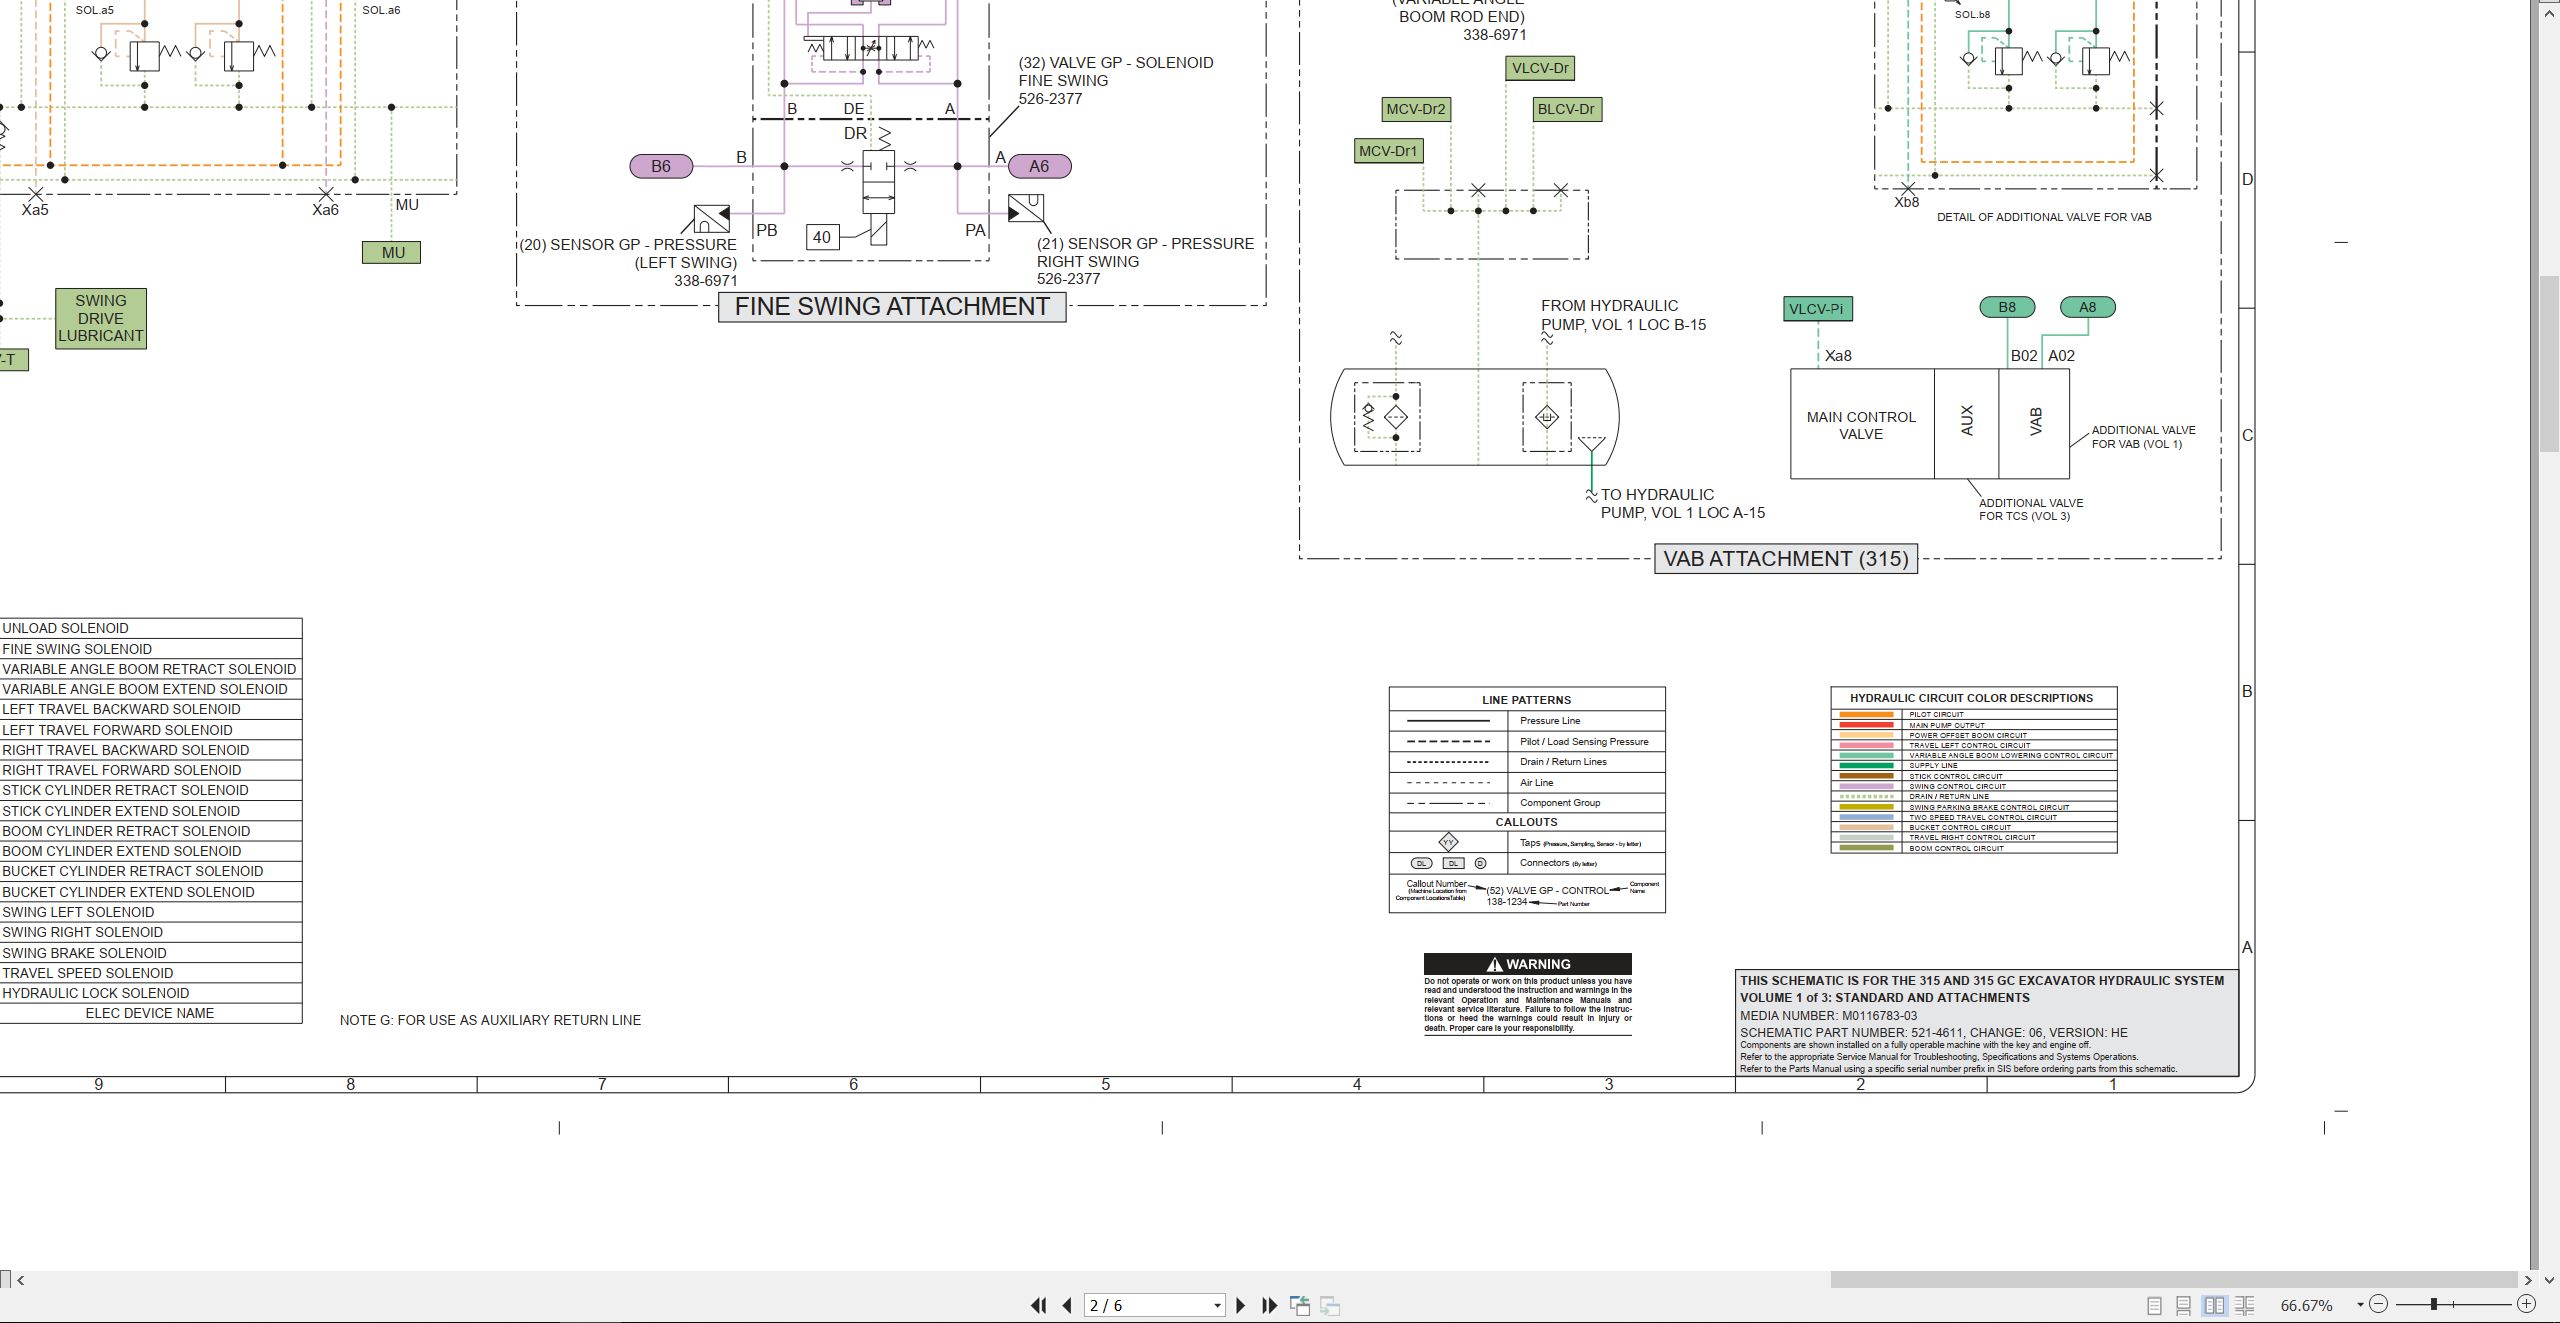
Task: Click the grayed next view icon
Action: (x=1330, y=1305)
